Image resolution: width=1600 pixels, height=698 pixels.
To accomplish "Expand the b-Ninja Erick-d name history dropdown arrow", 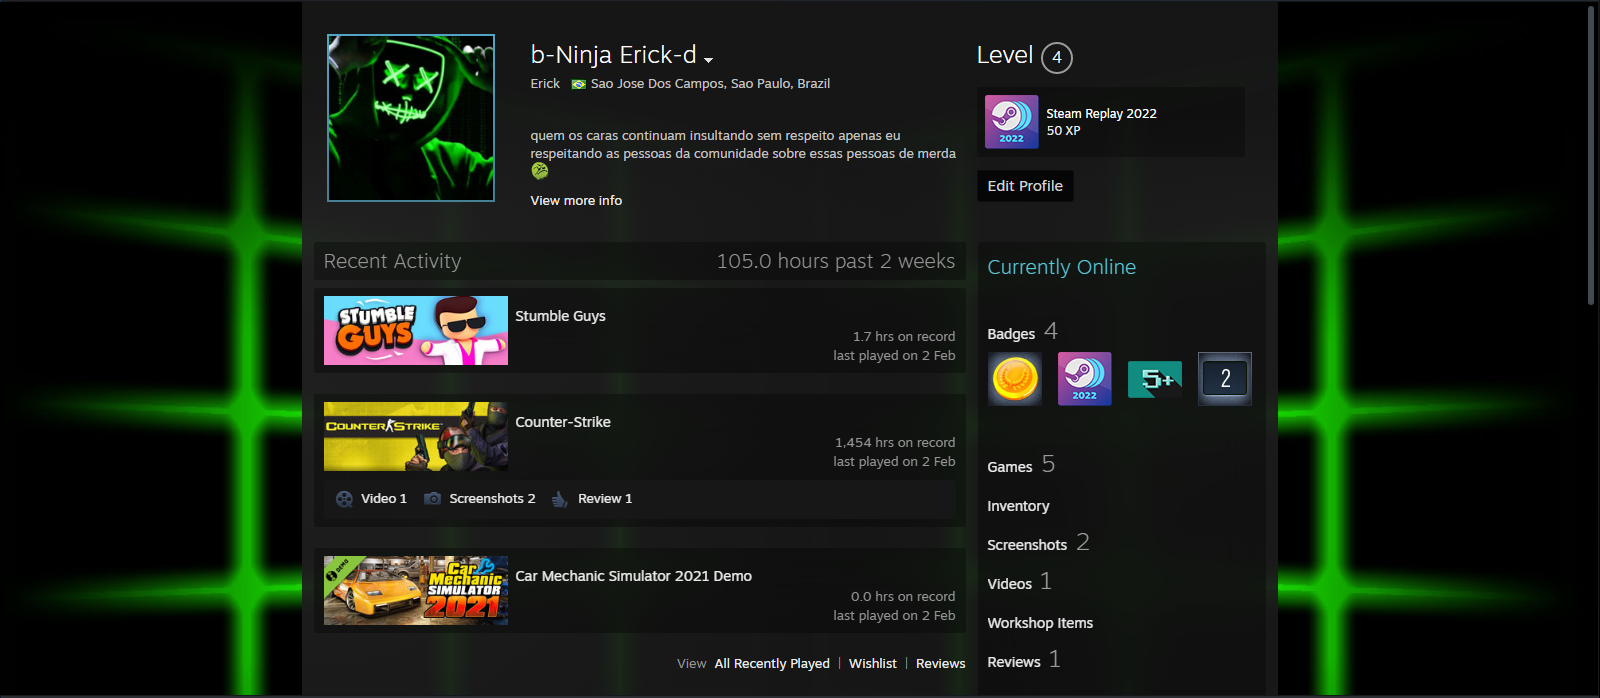I will [x=708, y=60].
